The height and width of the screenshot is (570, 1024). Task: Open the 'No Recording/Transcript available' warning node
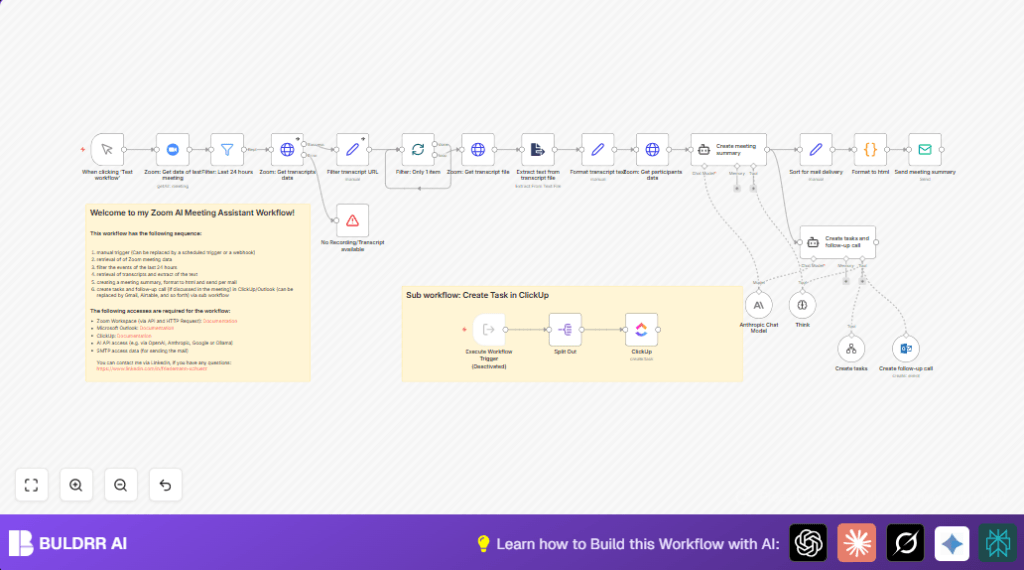click(353, 220)
